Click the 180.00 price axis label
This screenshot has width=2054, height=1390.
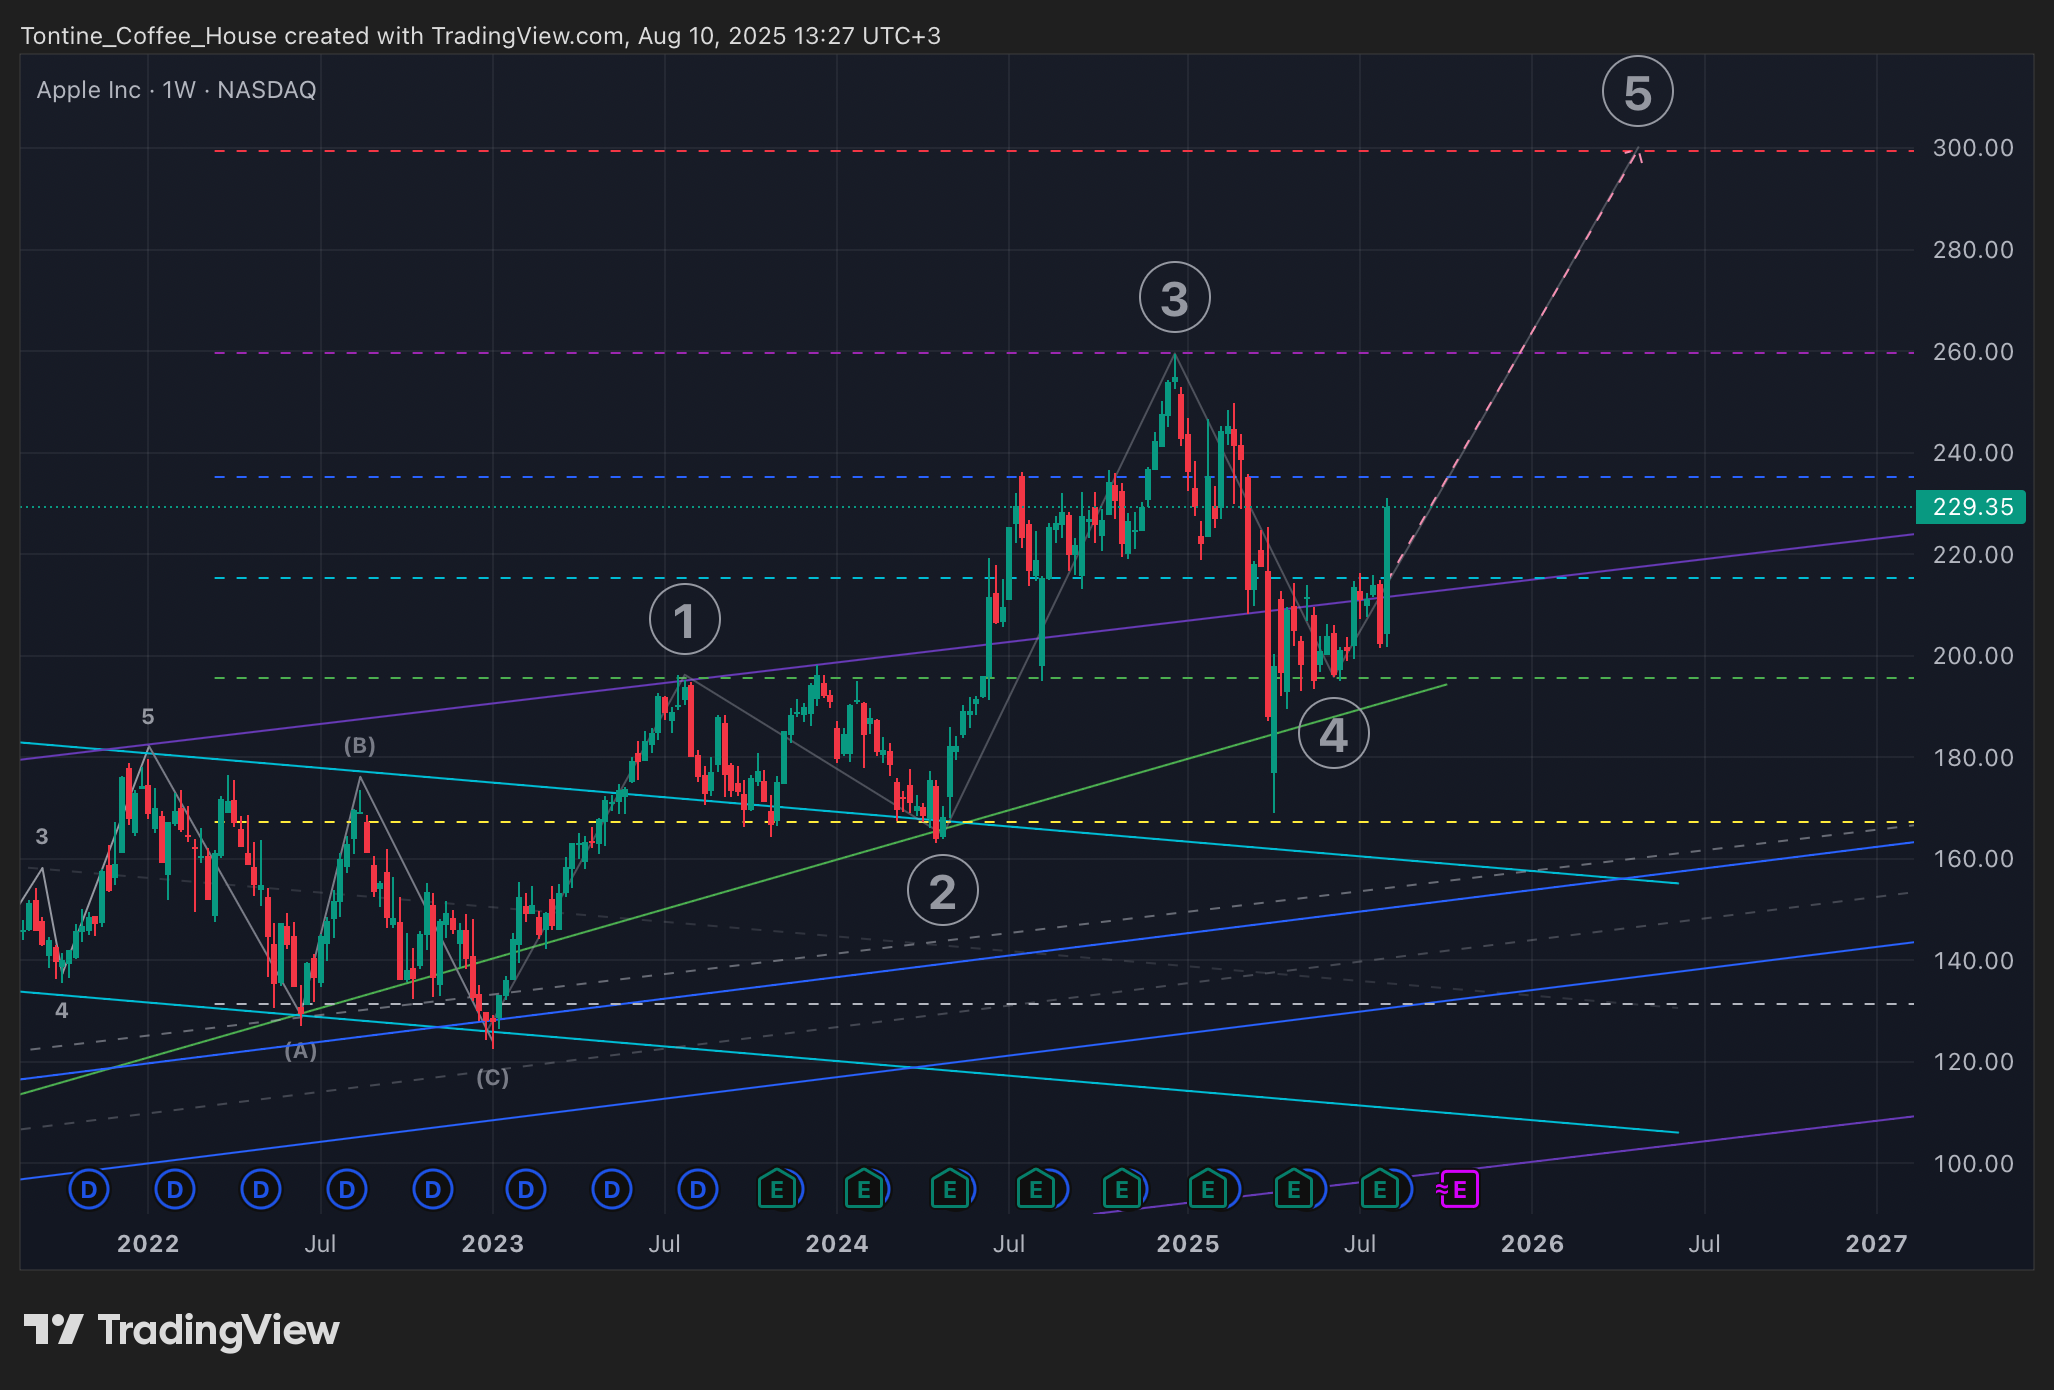(1973, 758)
